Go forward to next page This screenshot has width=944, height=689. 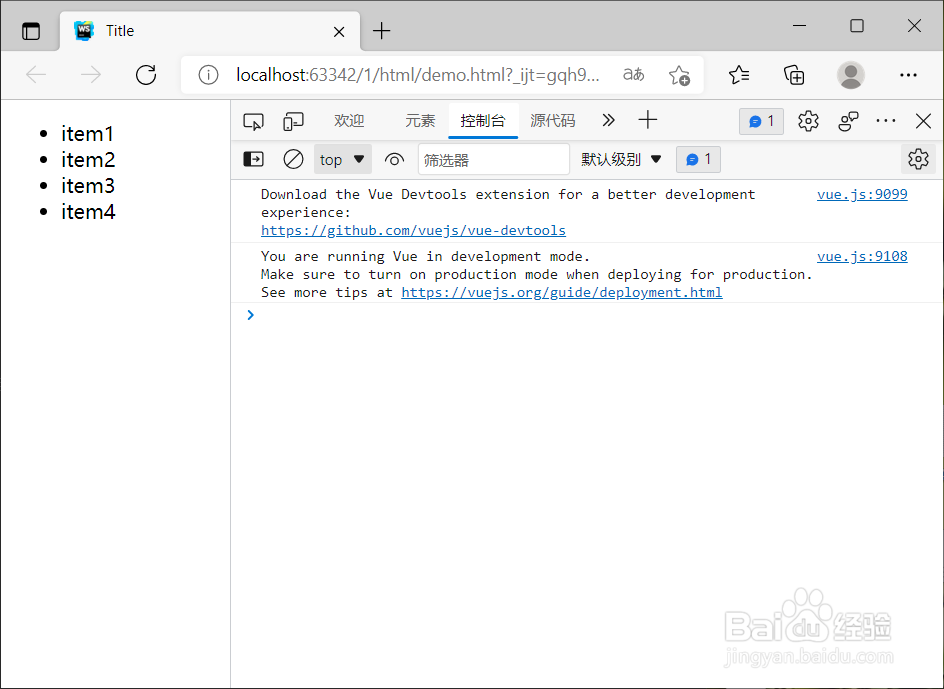pyautogui.click(x=91, y=75)
